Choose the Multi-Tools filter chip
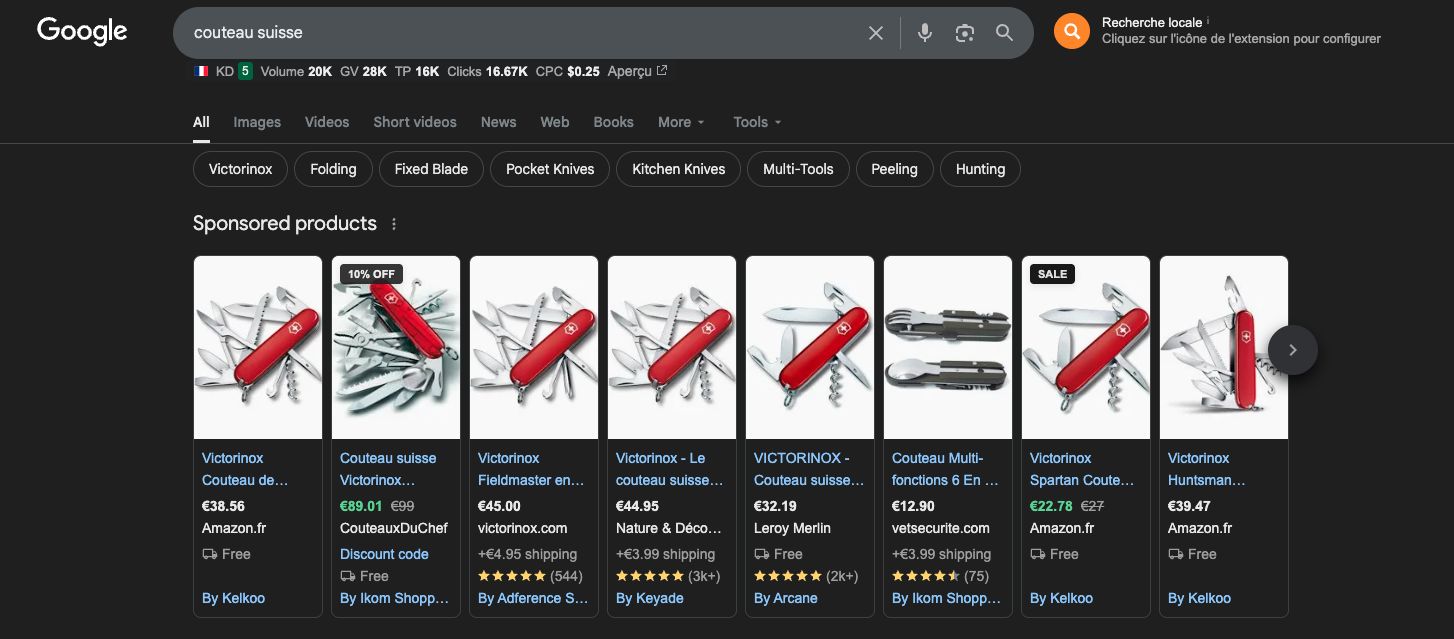The height and width of the screenshot is (639, 1454). pyautogui.click(x=798, y=169)
